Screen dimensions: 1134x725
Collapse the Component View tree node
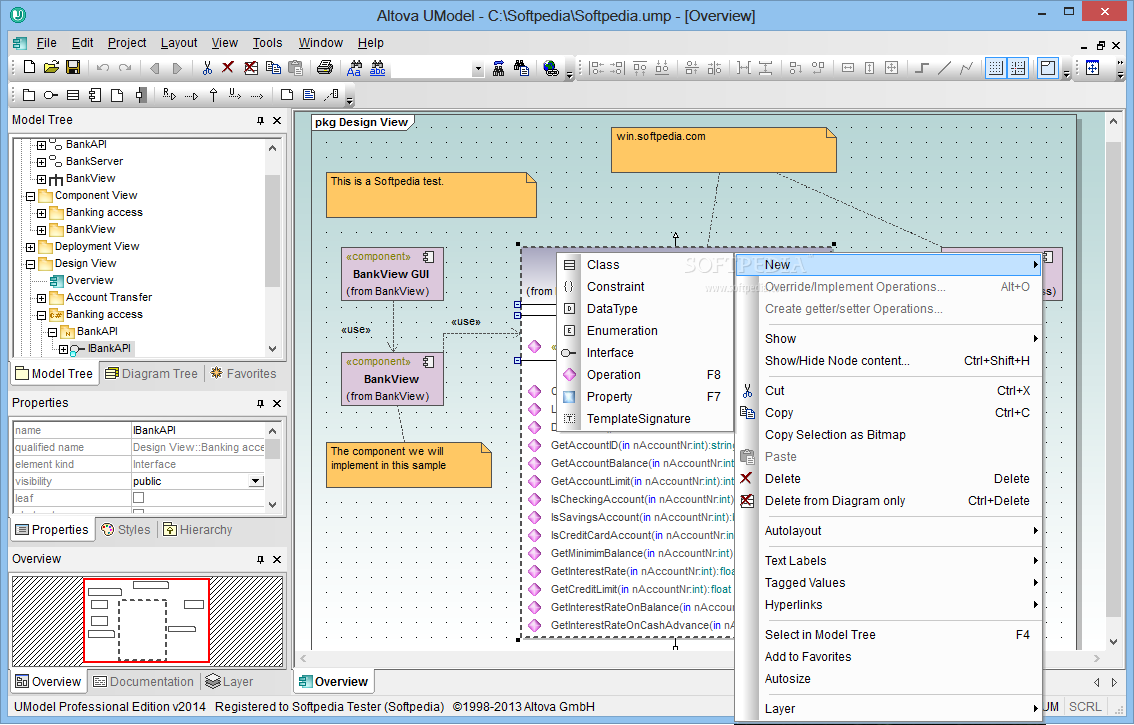point(30,196)
